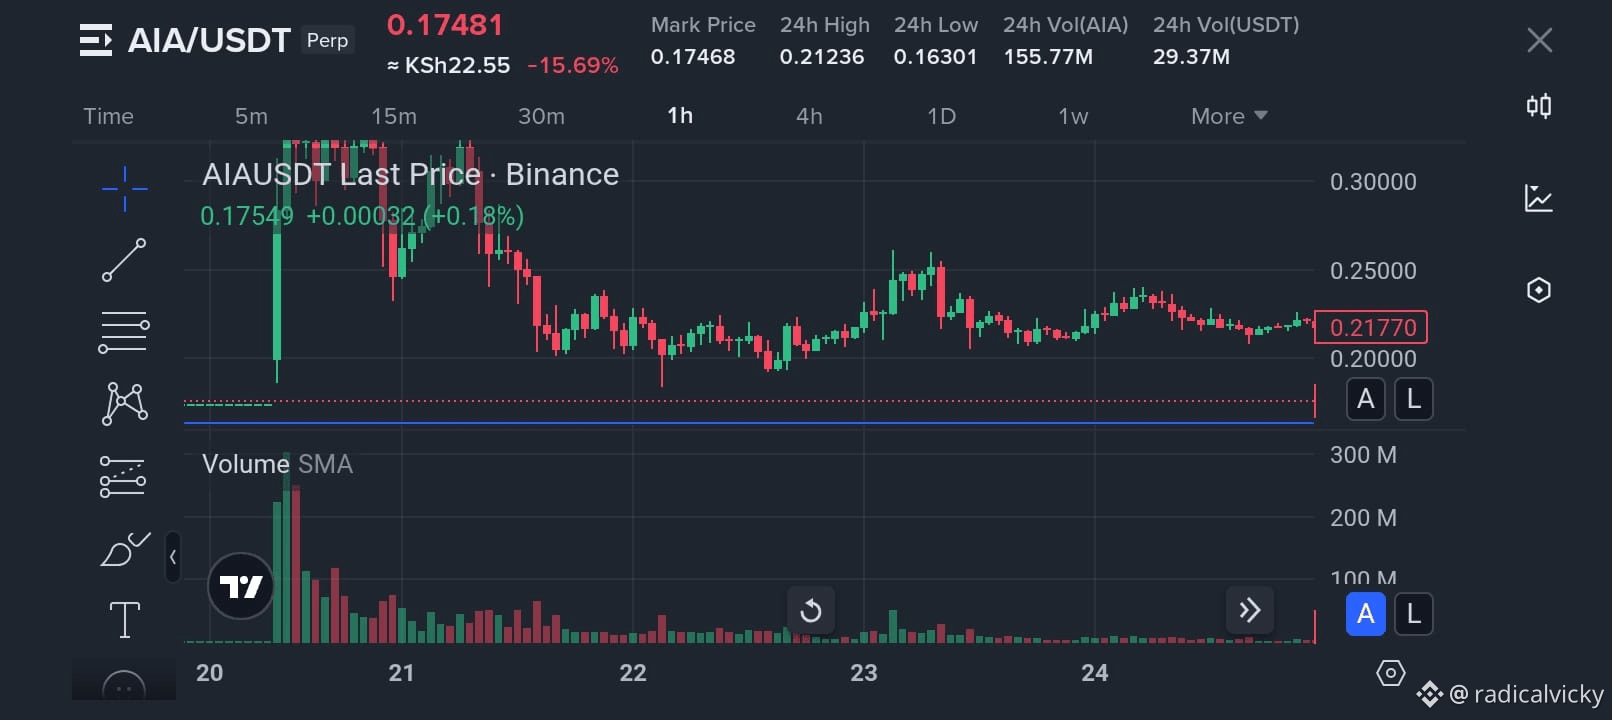This screenshot has width=1612, height=720.
Task: Open the candlestick chart style icon
Action: click(1539, 105)
